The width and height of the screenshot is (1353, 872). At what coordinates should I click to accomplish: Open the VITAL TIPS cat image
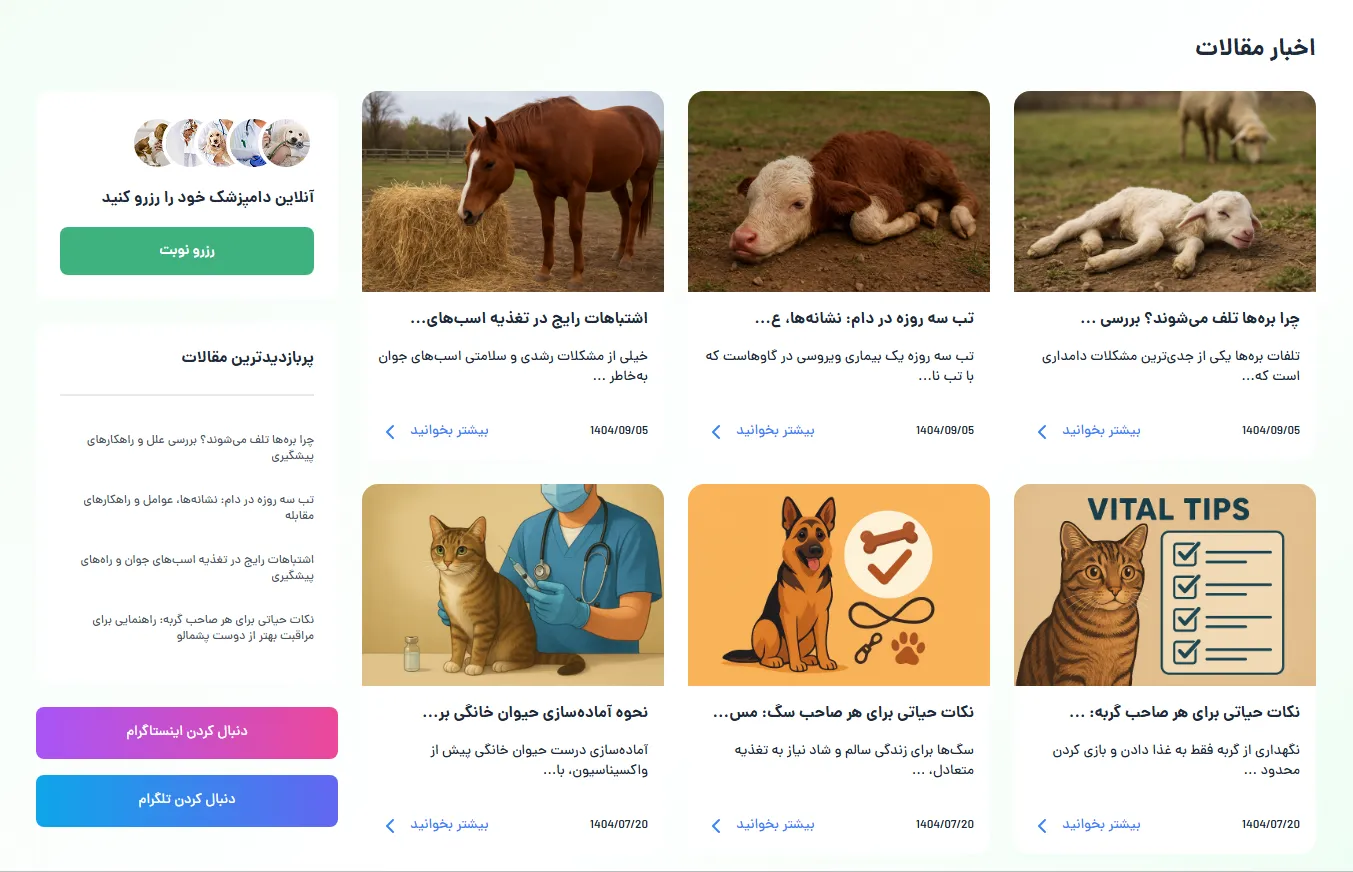click(x=1165, y=585)
